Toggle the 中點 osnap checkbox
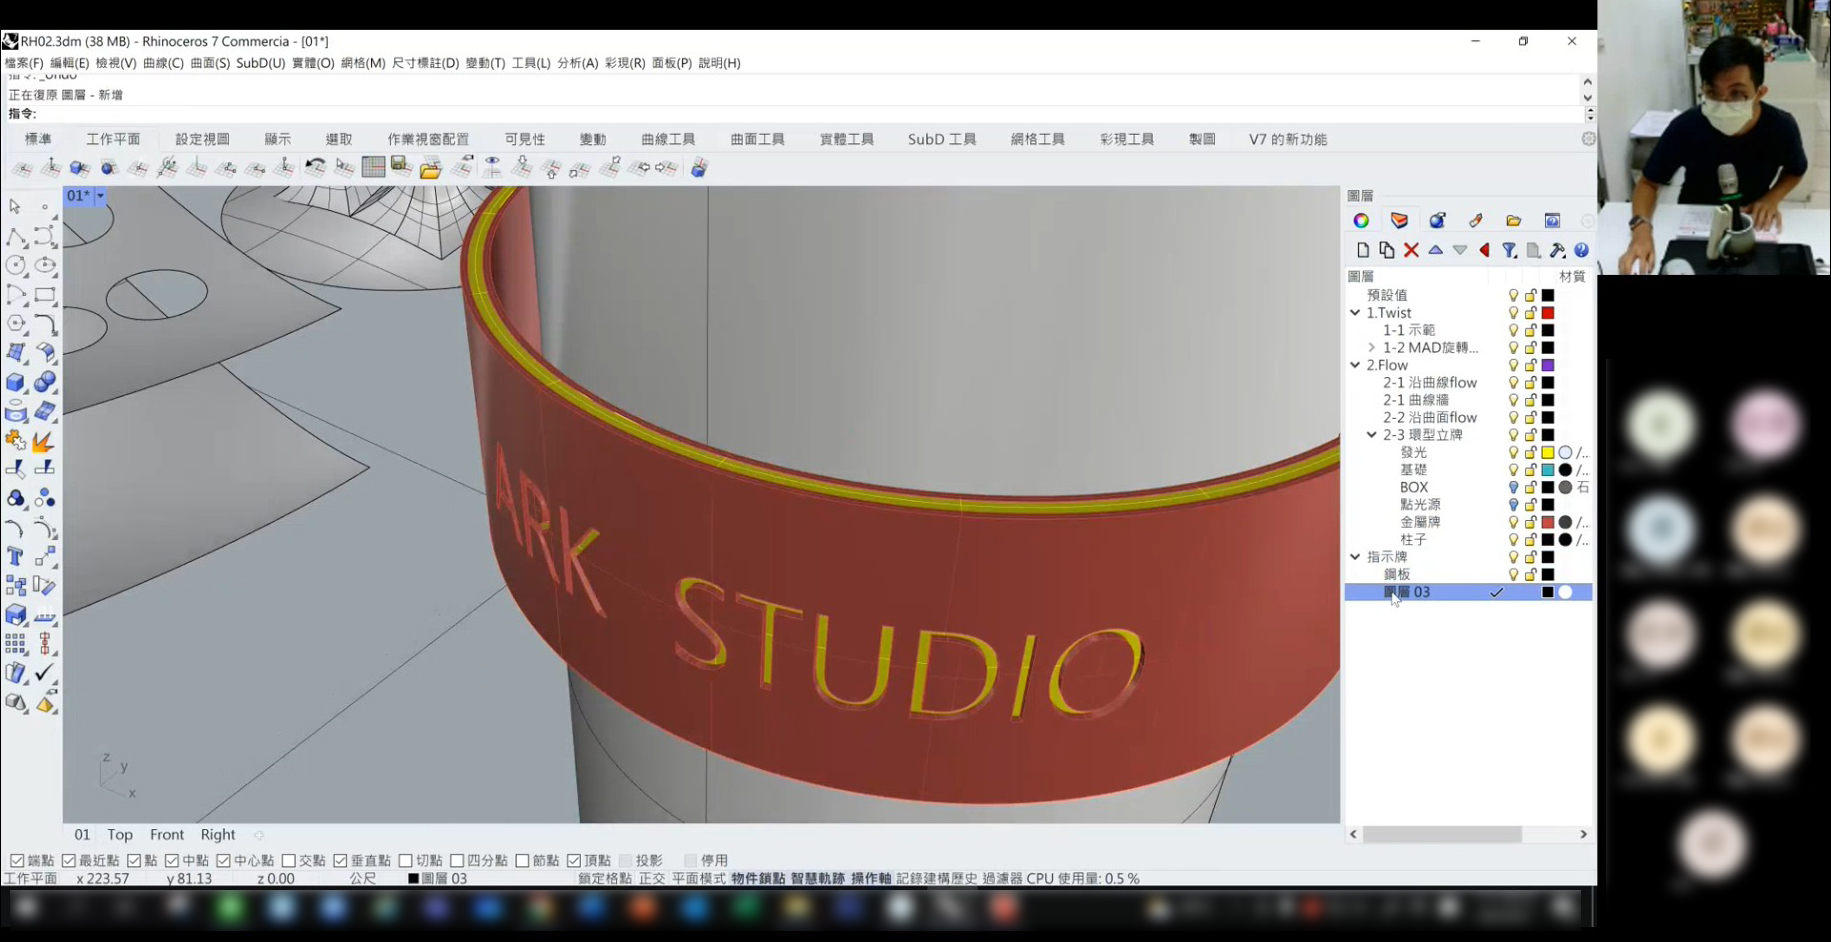The width and height of the screenshot is (1831, 942). [172, 860]
